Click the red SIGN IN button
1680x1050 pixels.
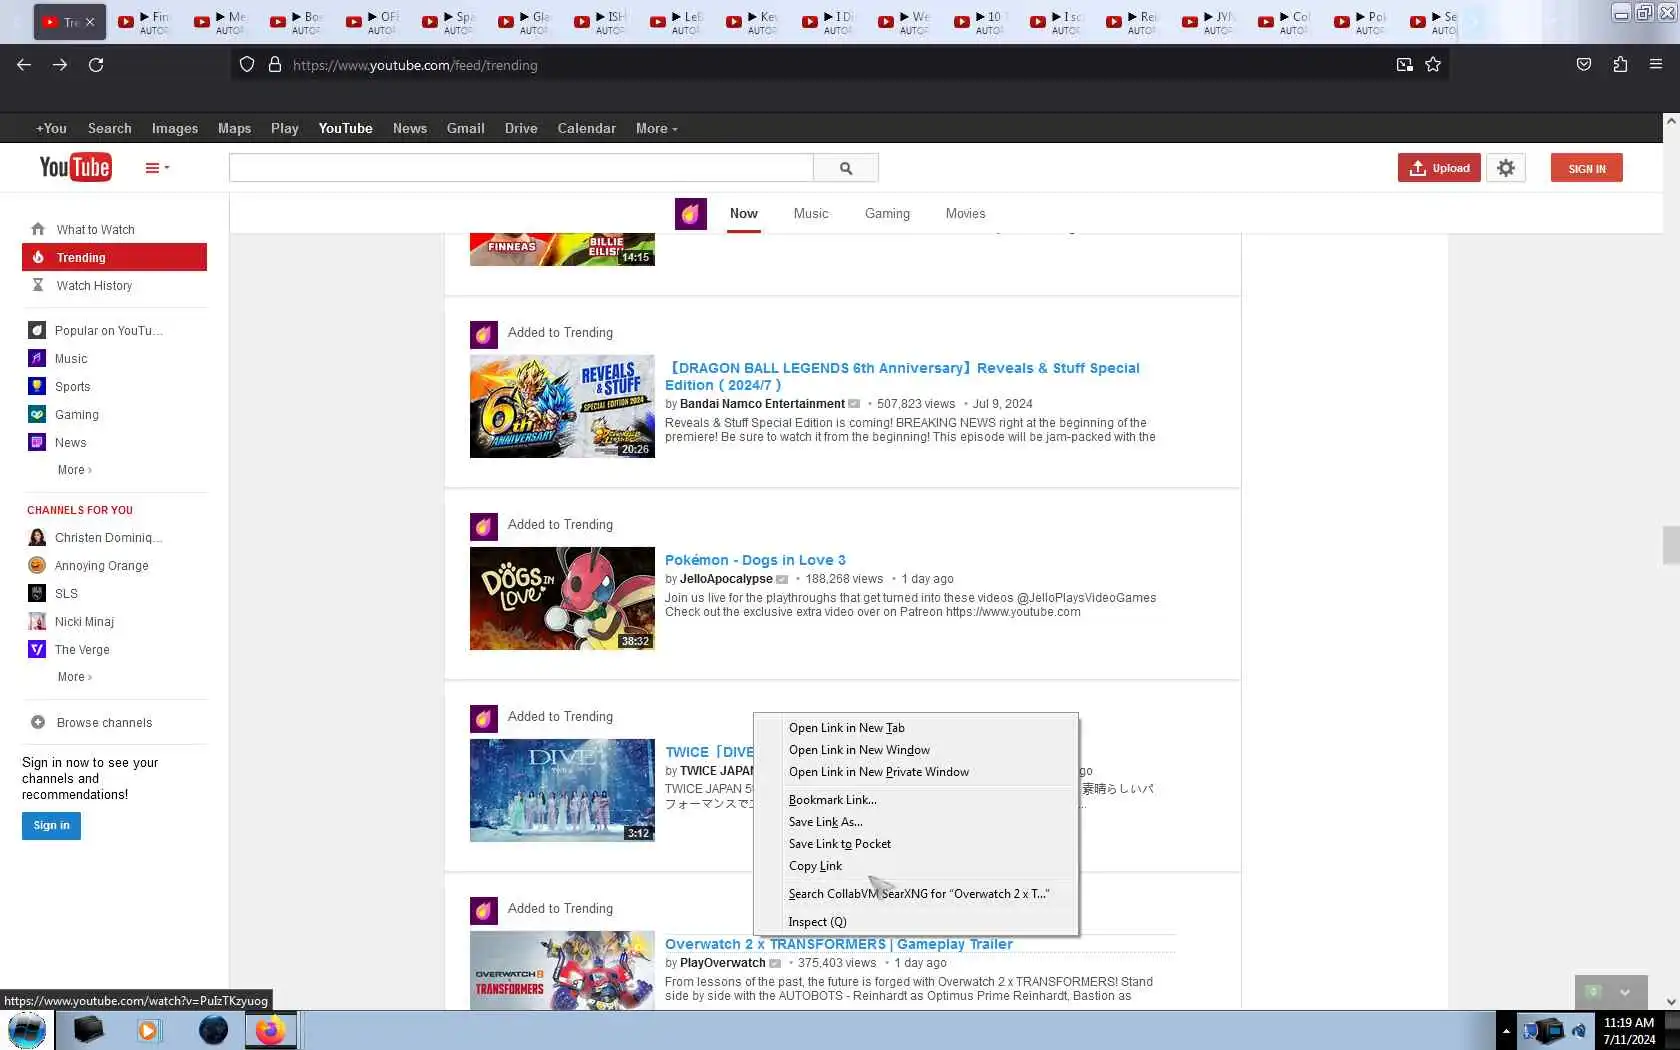tap(1587, 168)
